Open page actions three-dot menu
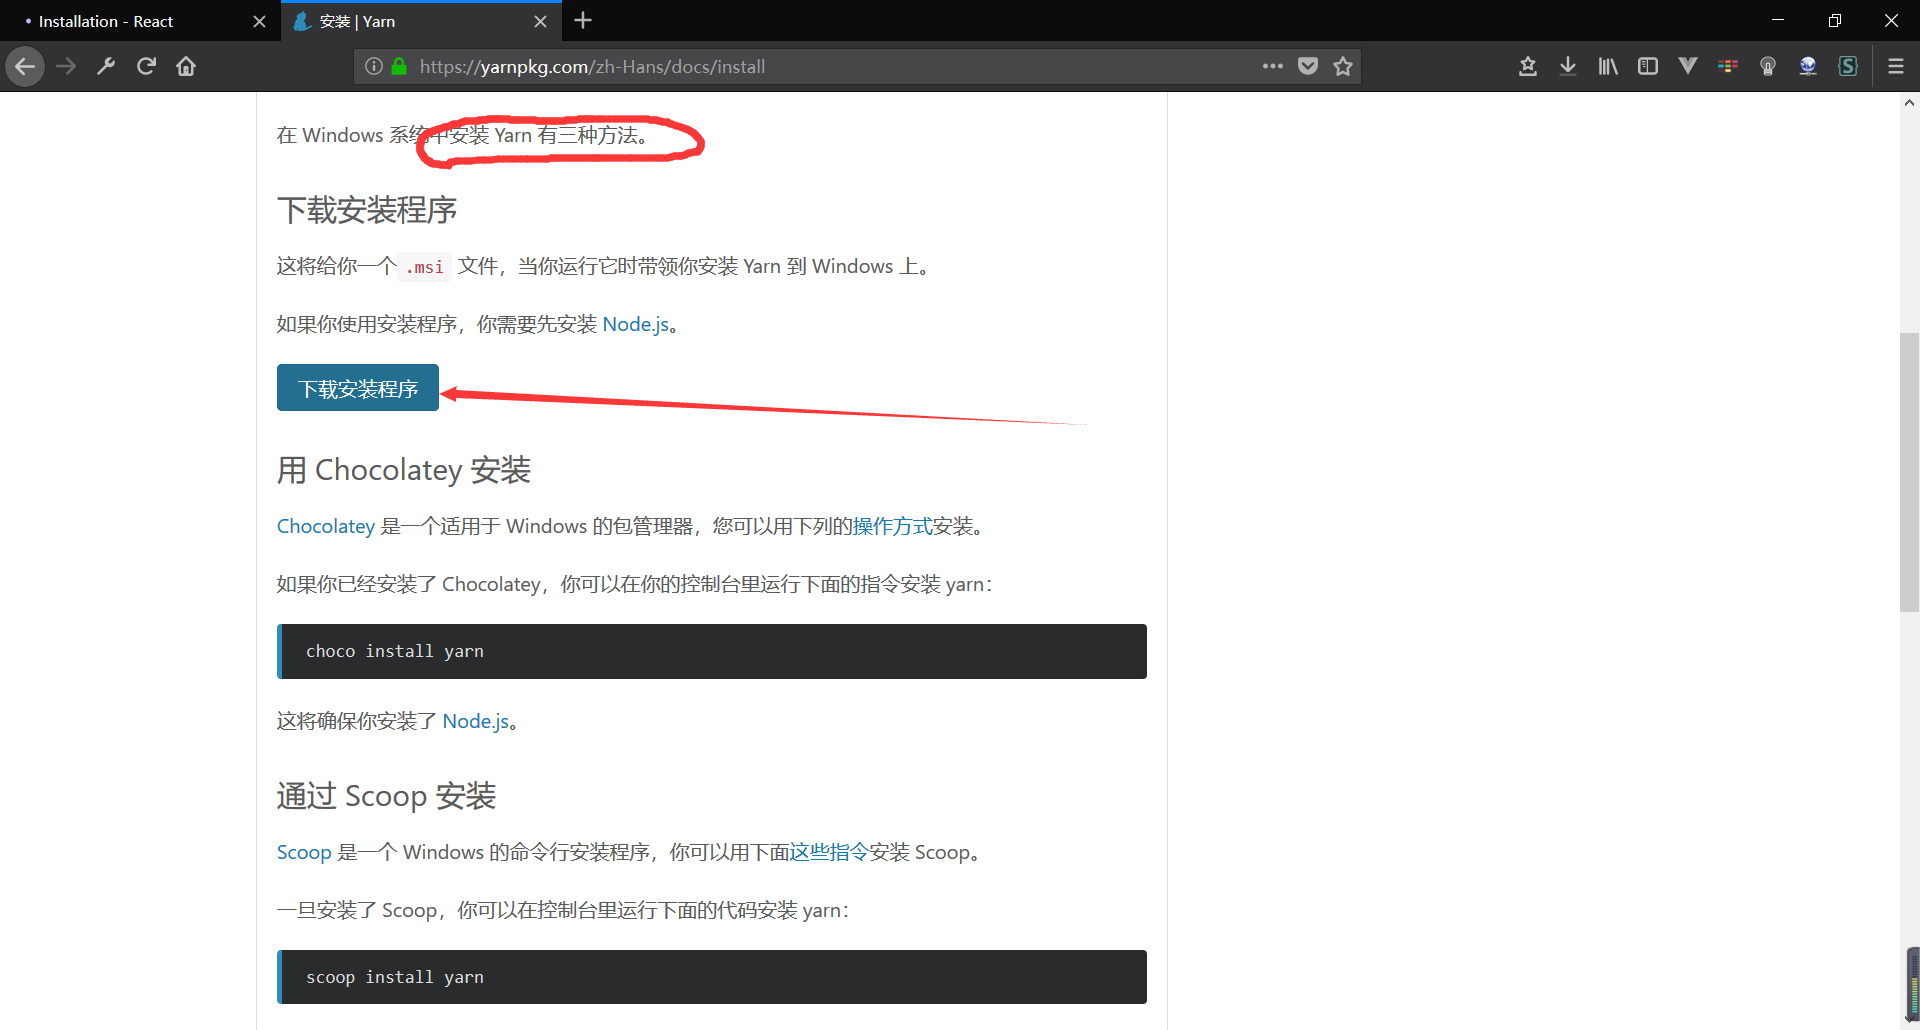Image resolution: width=1920 pixels, height=1030 pixels. click(1272, 67)
